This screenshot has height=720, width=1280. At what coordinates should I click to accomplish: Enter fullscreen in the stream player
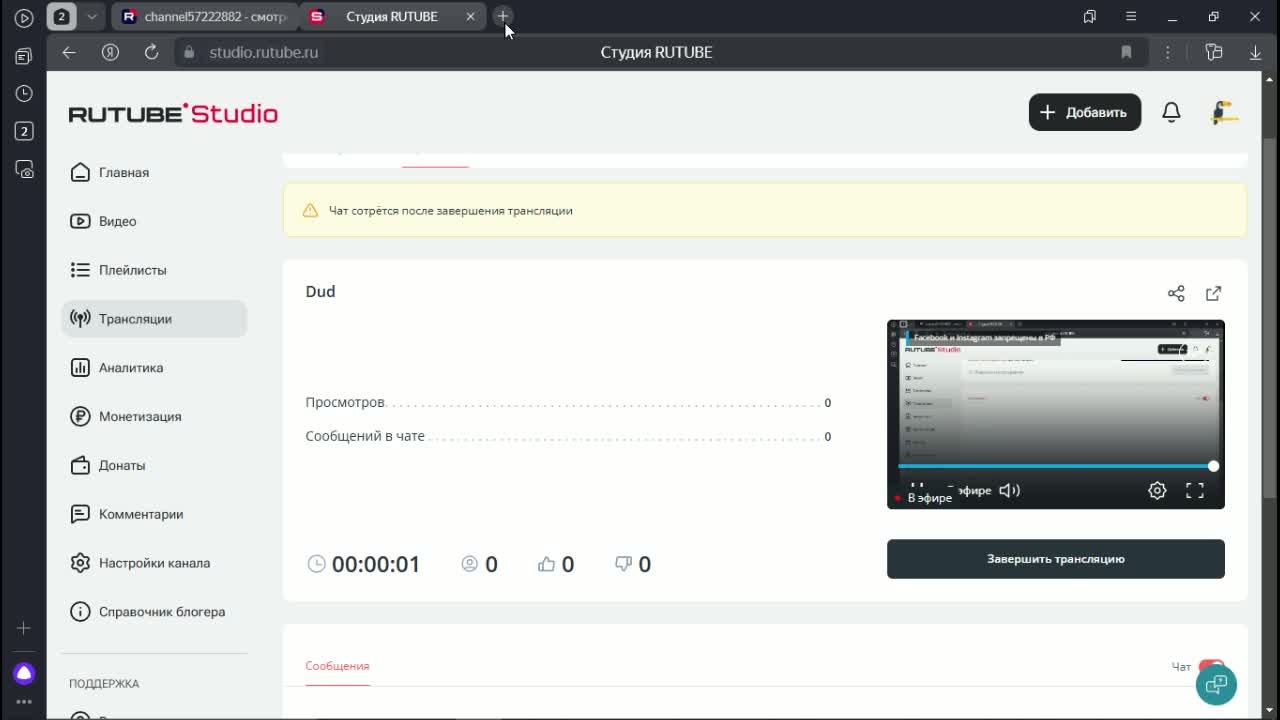1195,490
